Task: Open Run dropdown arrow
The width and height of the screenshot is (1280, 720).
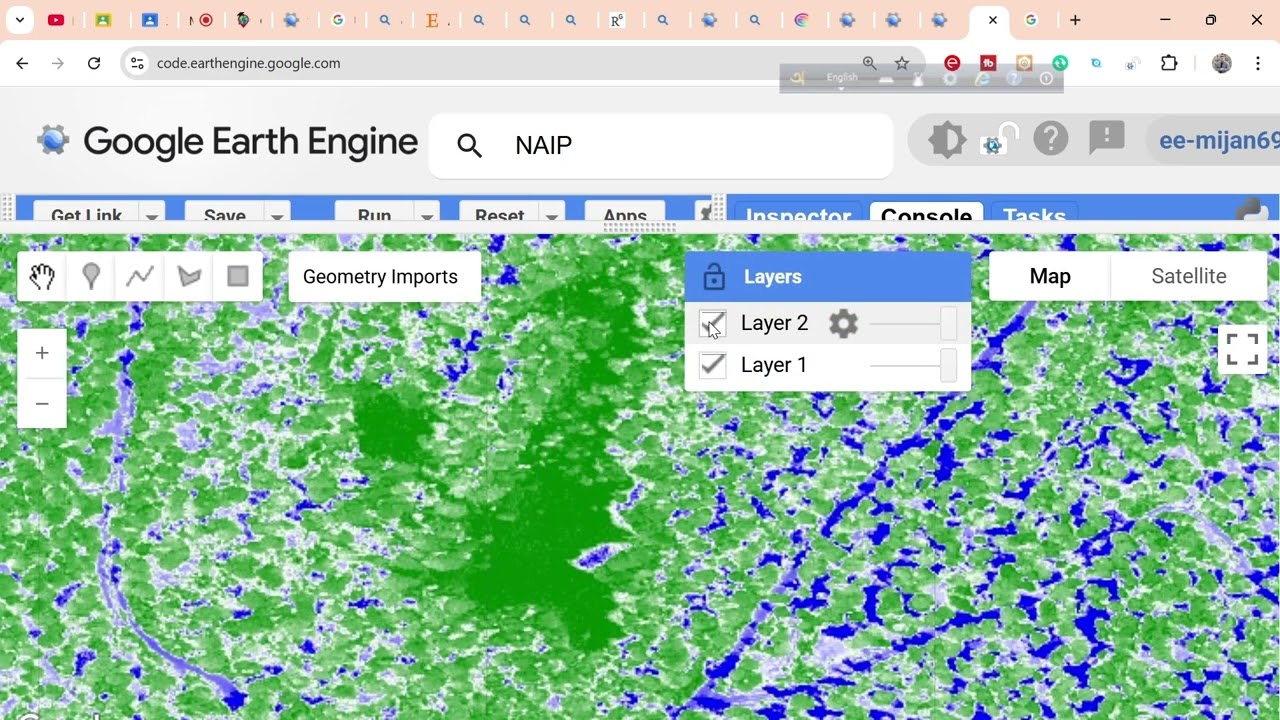Action: [427, 215]
